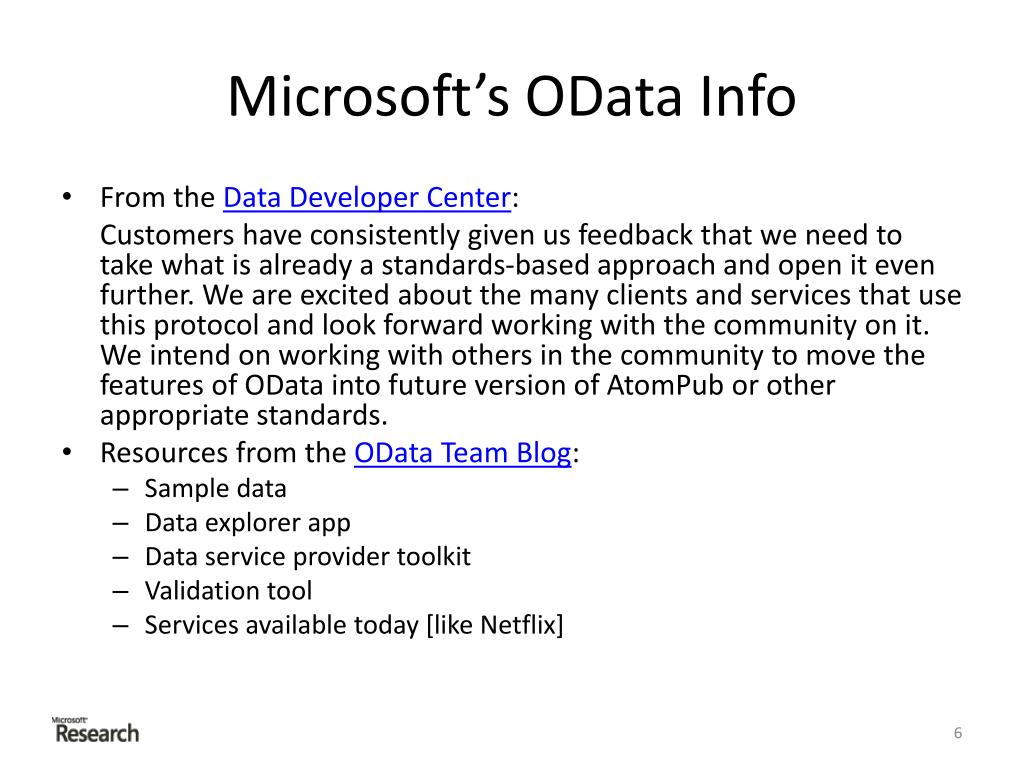The height and width of the screenshot is (768, 1024).
Task: Click the slide number 6
Action: 958,733
